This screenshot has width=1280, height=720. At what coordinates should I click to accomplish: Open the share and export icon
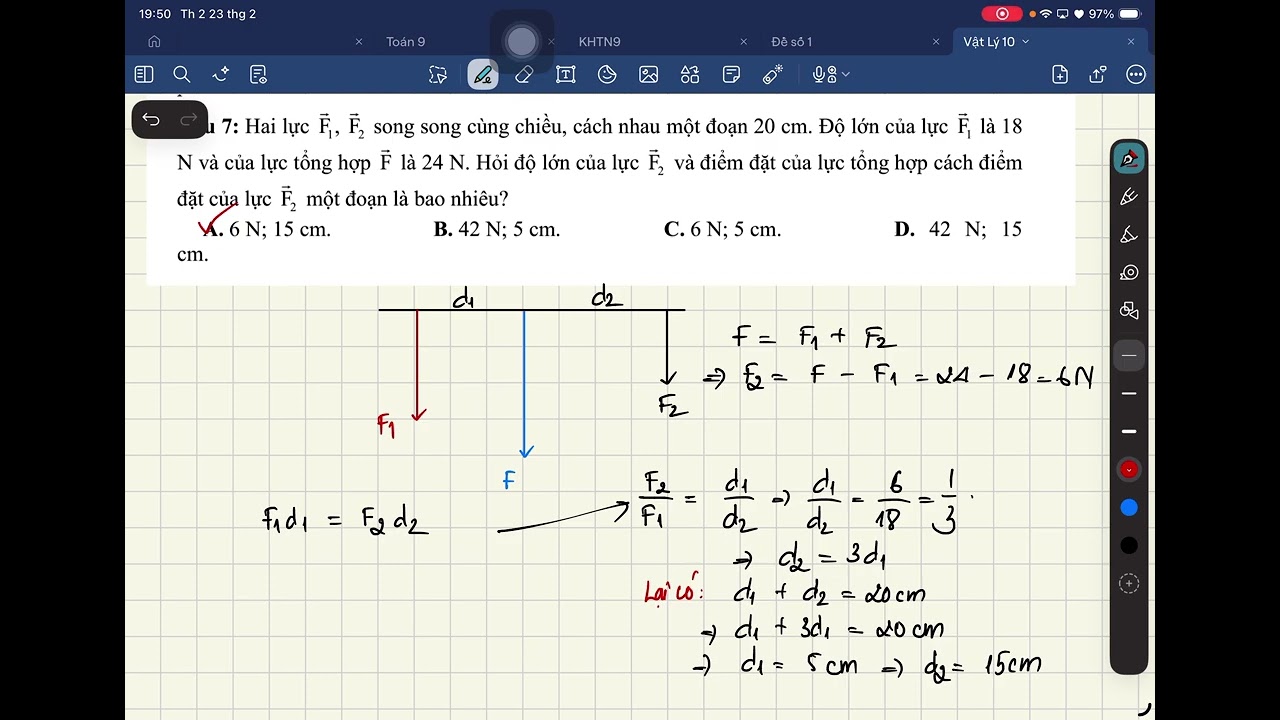[1097, 74]
